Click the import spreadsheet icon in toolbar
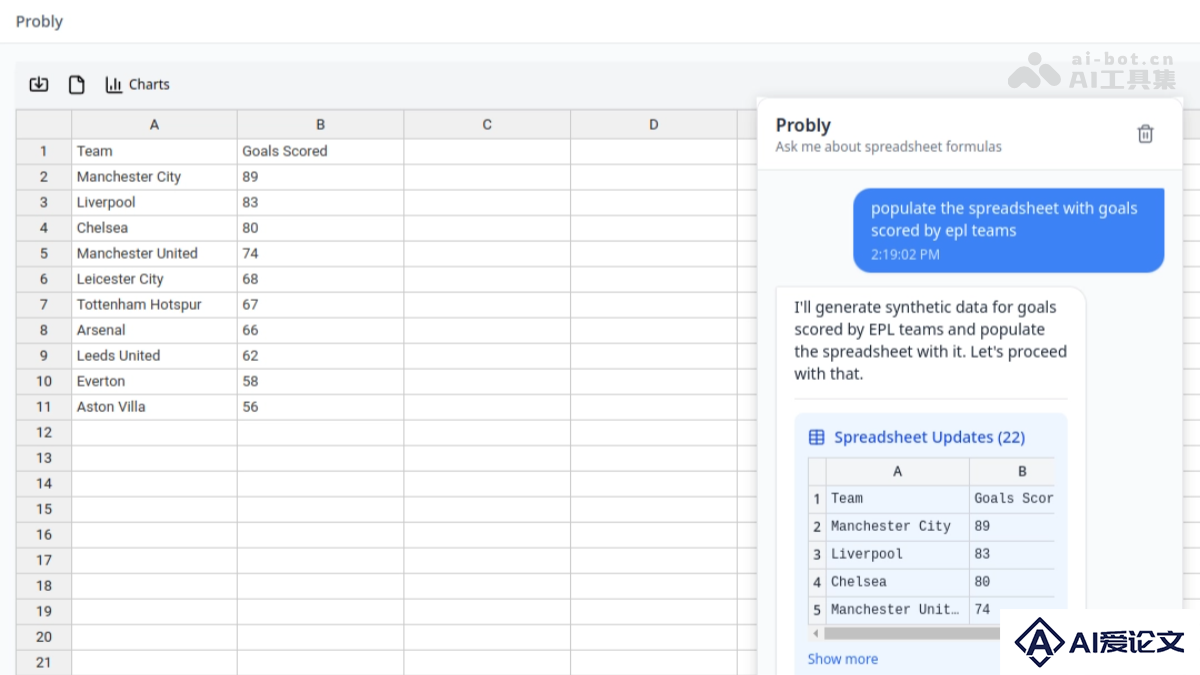 click(x=39, y=84)
